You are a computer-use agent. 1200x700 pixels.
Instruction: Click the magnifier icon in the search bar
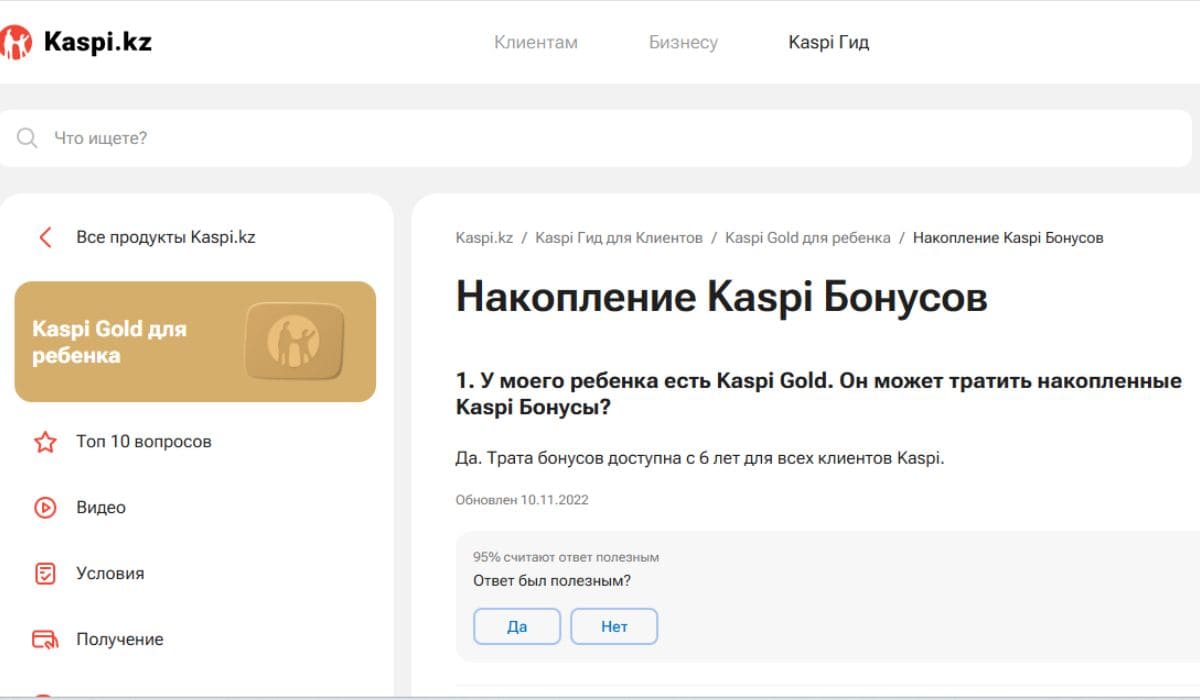pos(27,138)
